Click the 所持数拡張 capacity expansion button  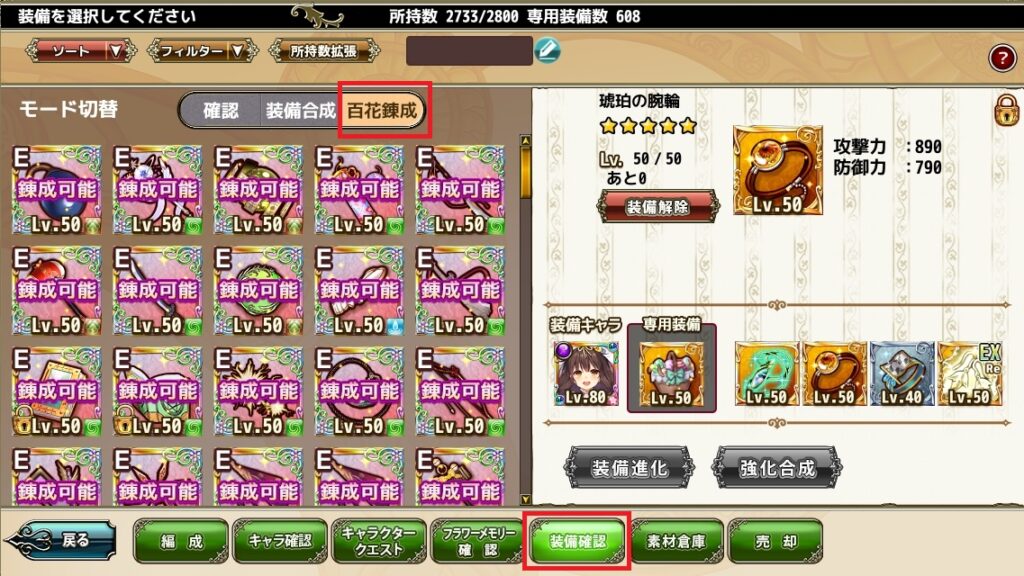click(325, 51)
